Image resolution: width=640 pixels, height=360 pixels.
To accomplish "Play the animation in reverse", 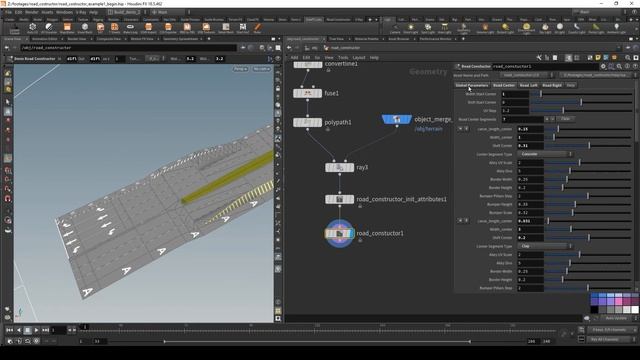I will click(x=18, y=330).
